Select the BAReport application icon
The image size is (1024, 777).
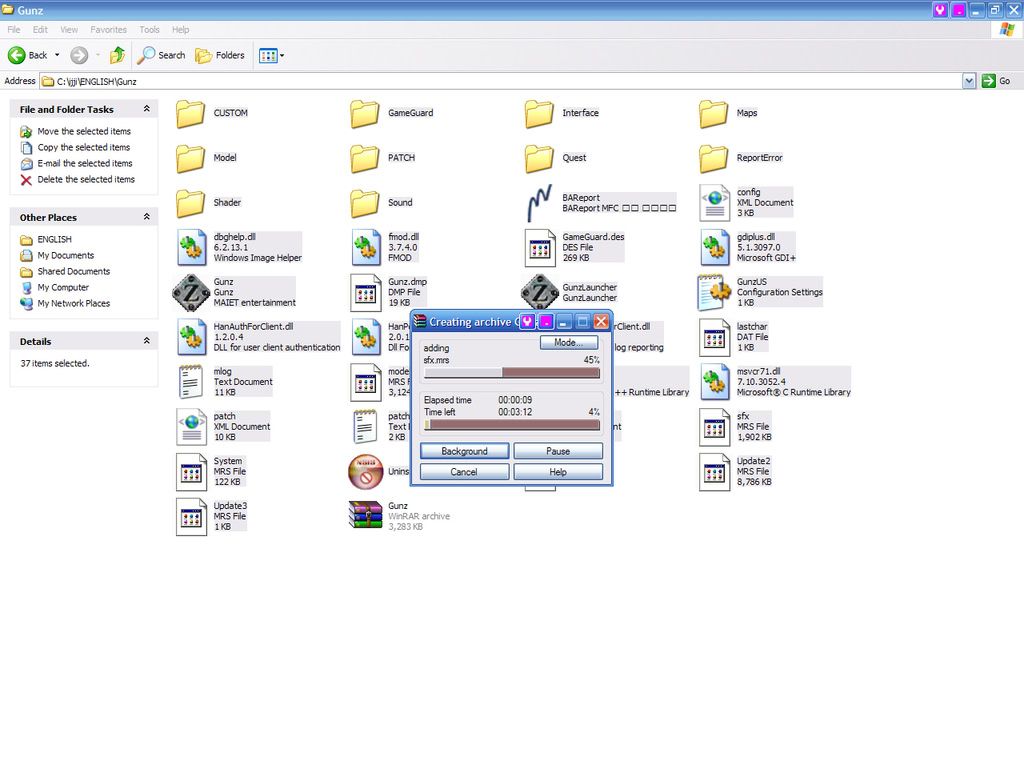541,203
